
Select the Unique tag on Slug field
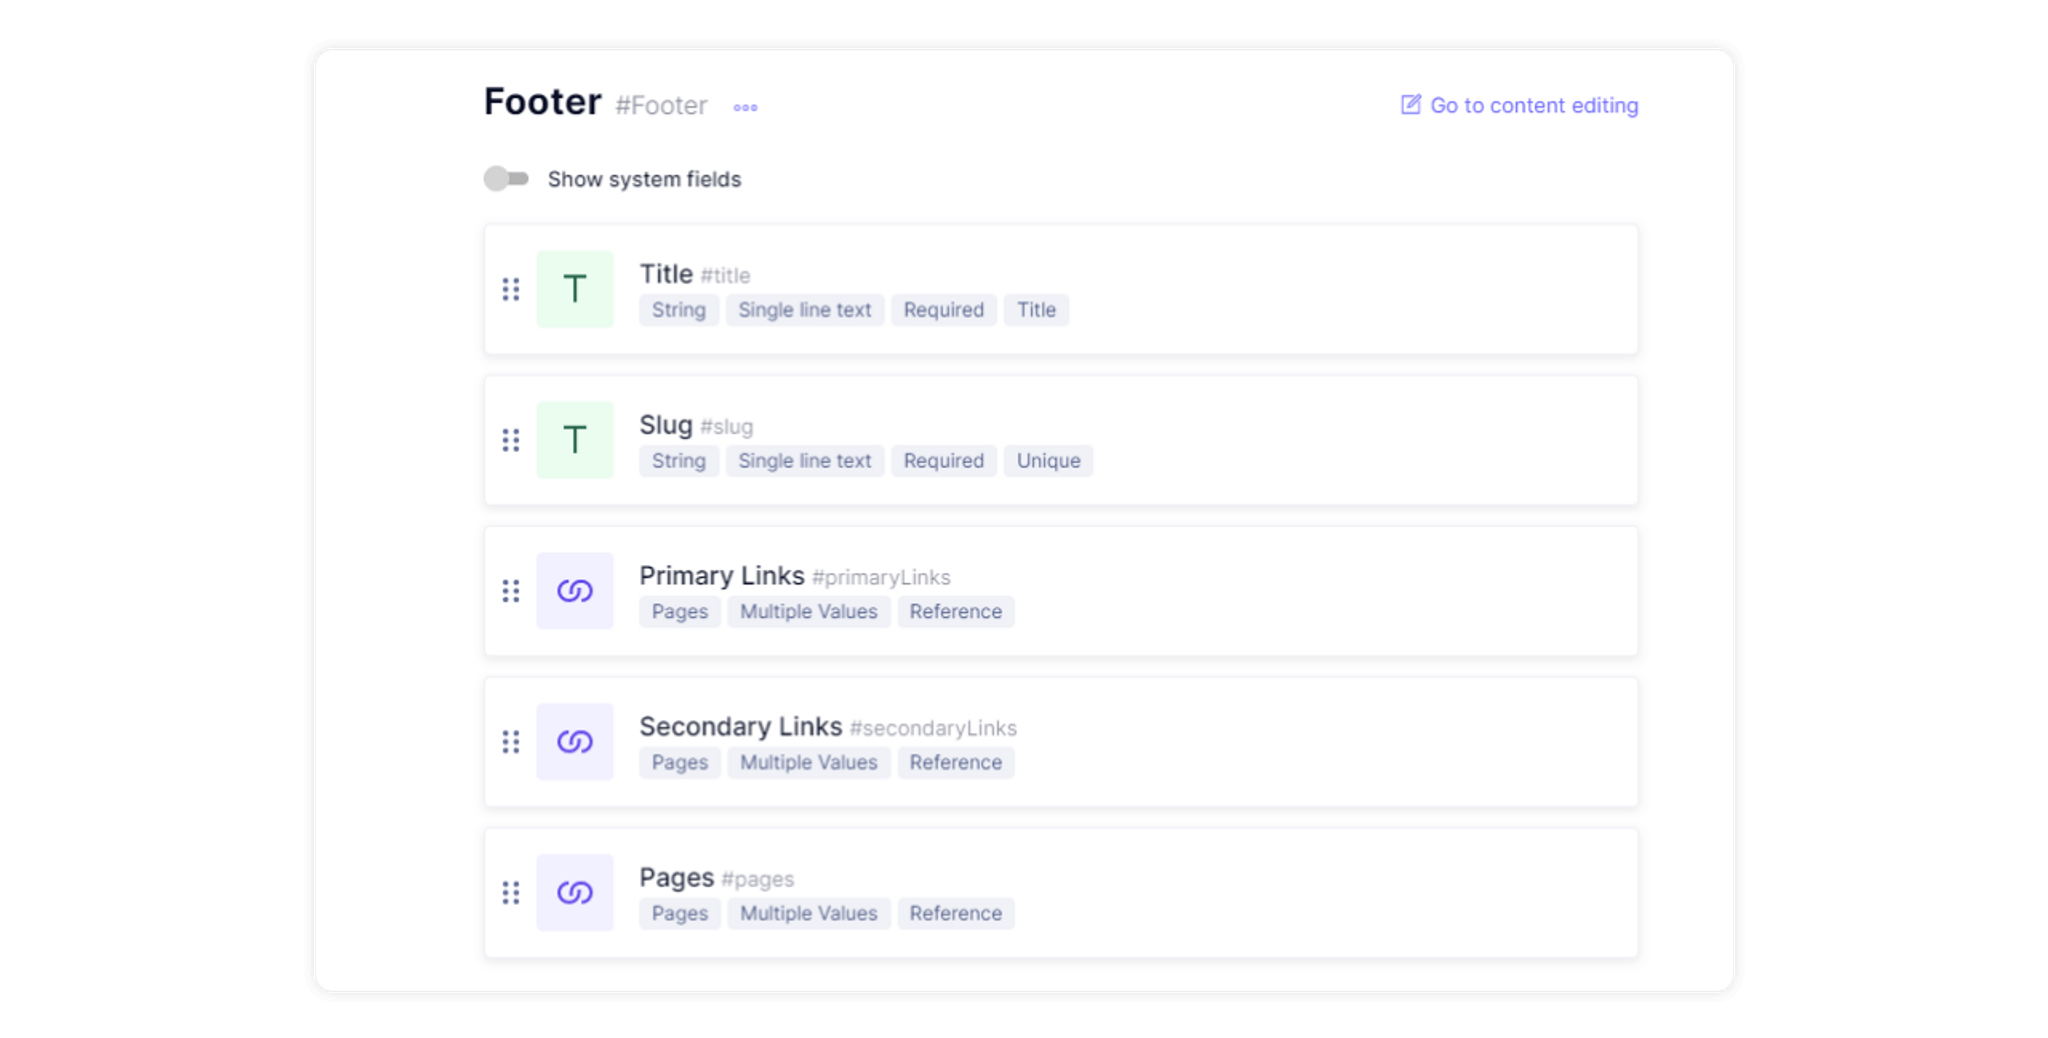coord(1048,461)
